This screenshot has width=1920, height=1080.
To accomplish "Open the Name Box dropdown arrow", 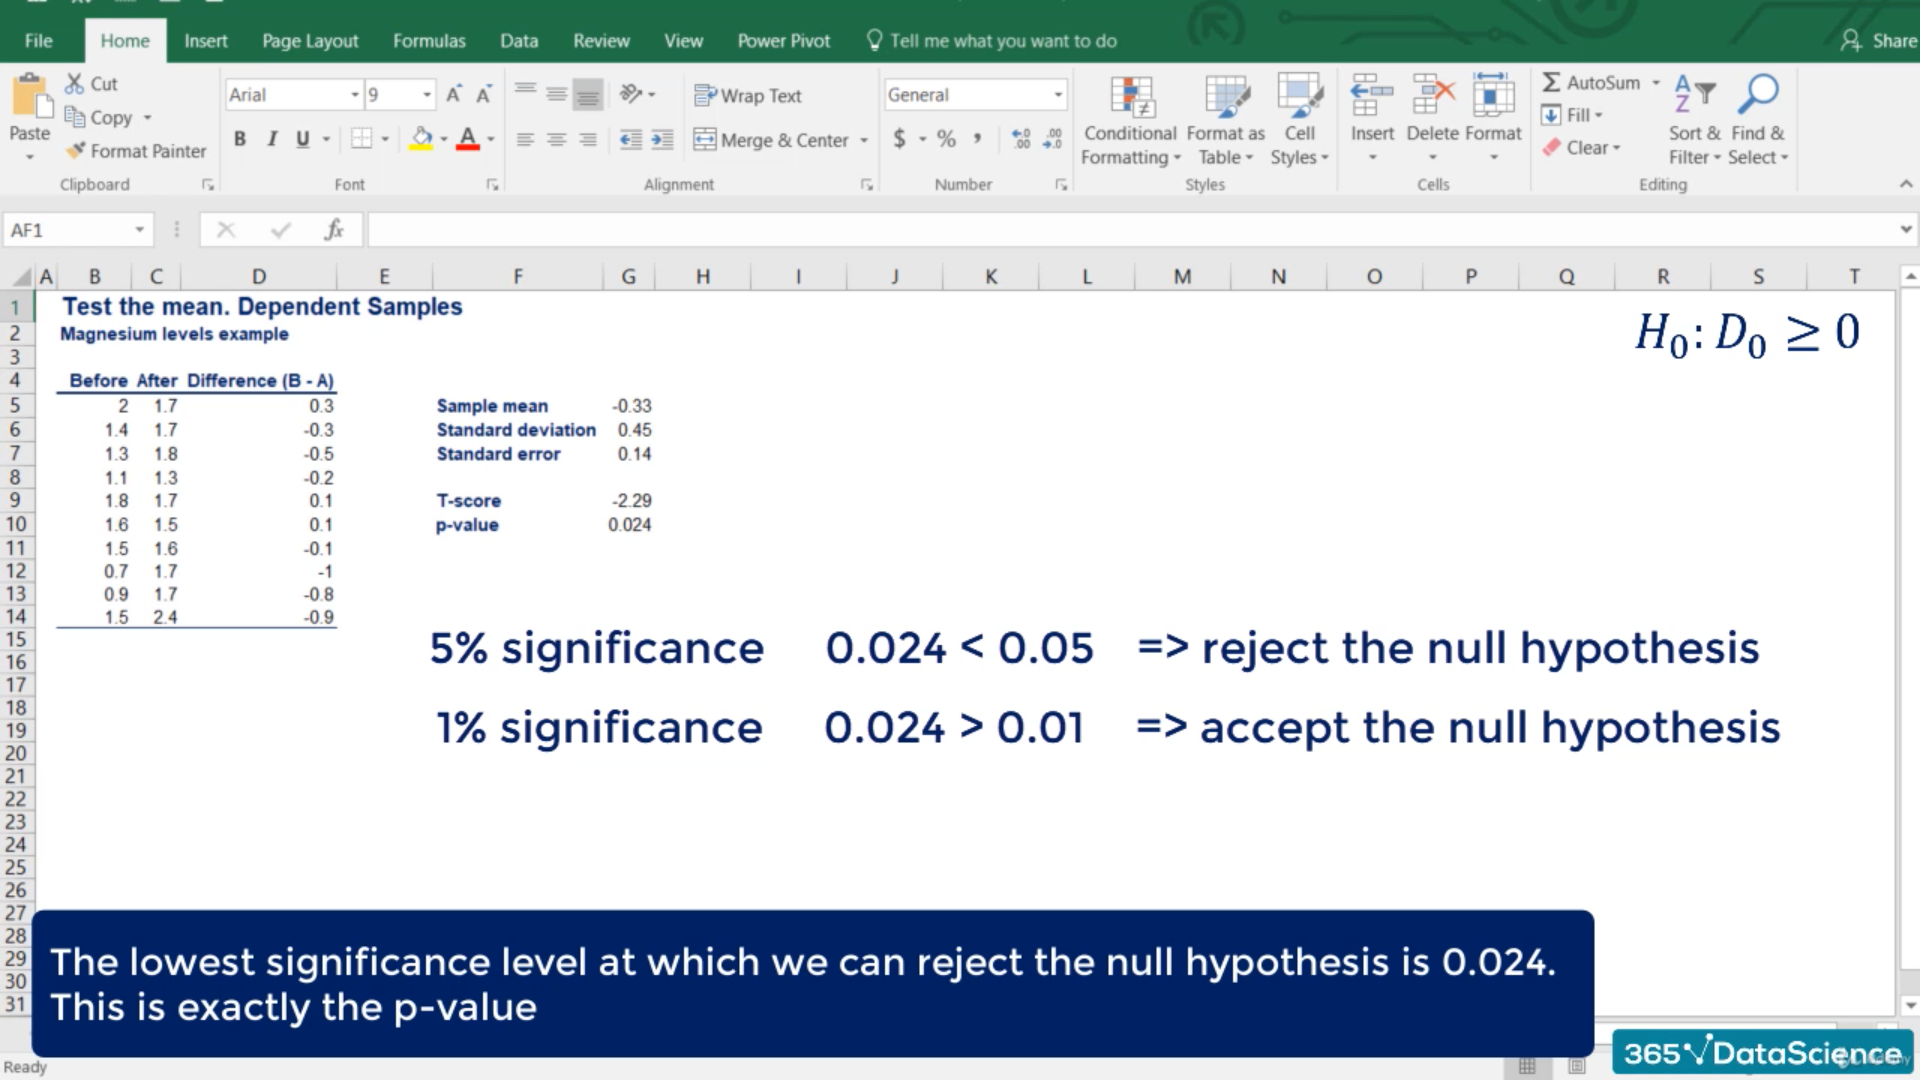I will pyautogui.click(x=140, y=230).
